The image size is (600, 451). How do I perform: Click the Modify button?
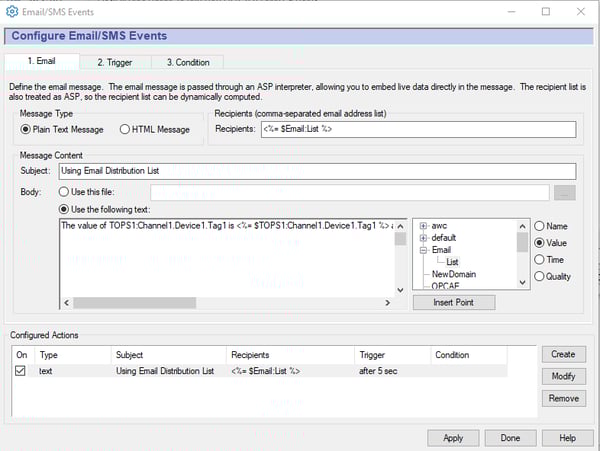(563, 377)
